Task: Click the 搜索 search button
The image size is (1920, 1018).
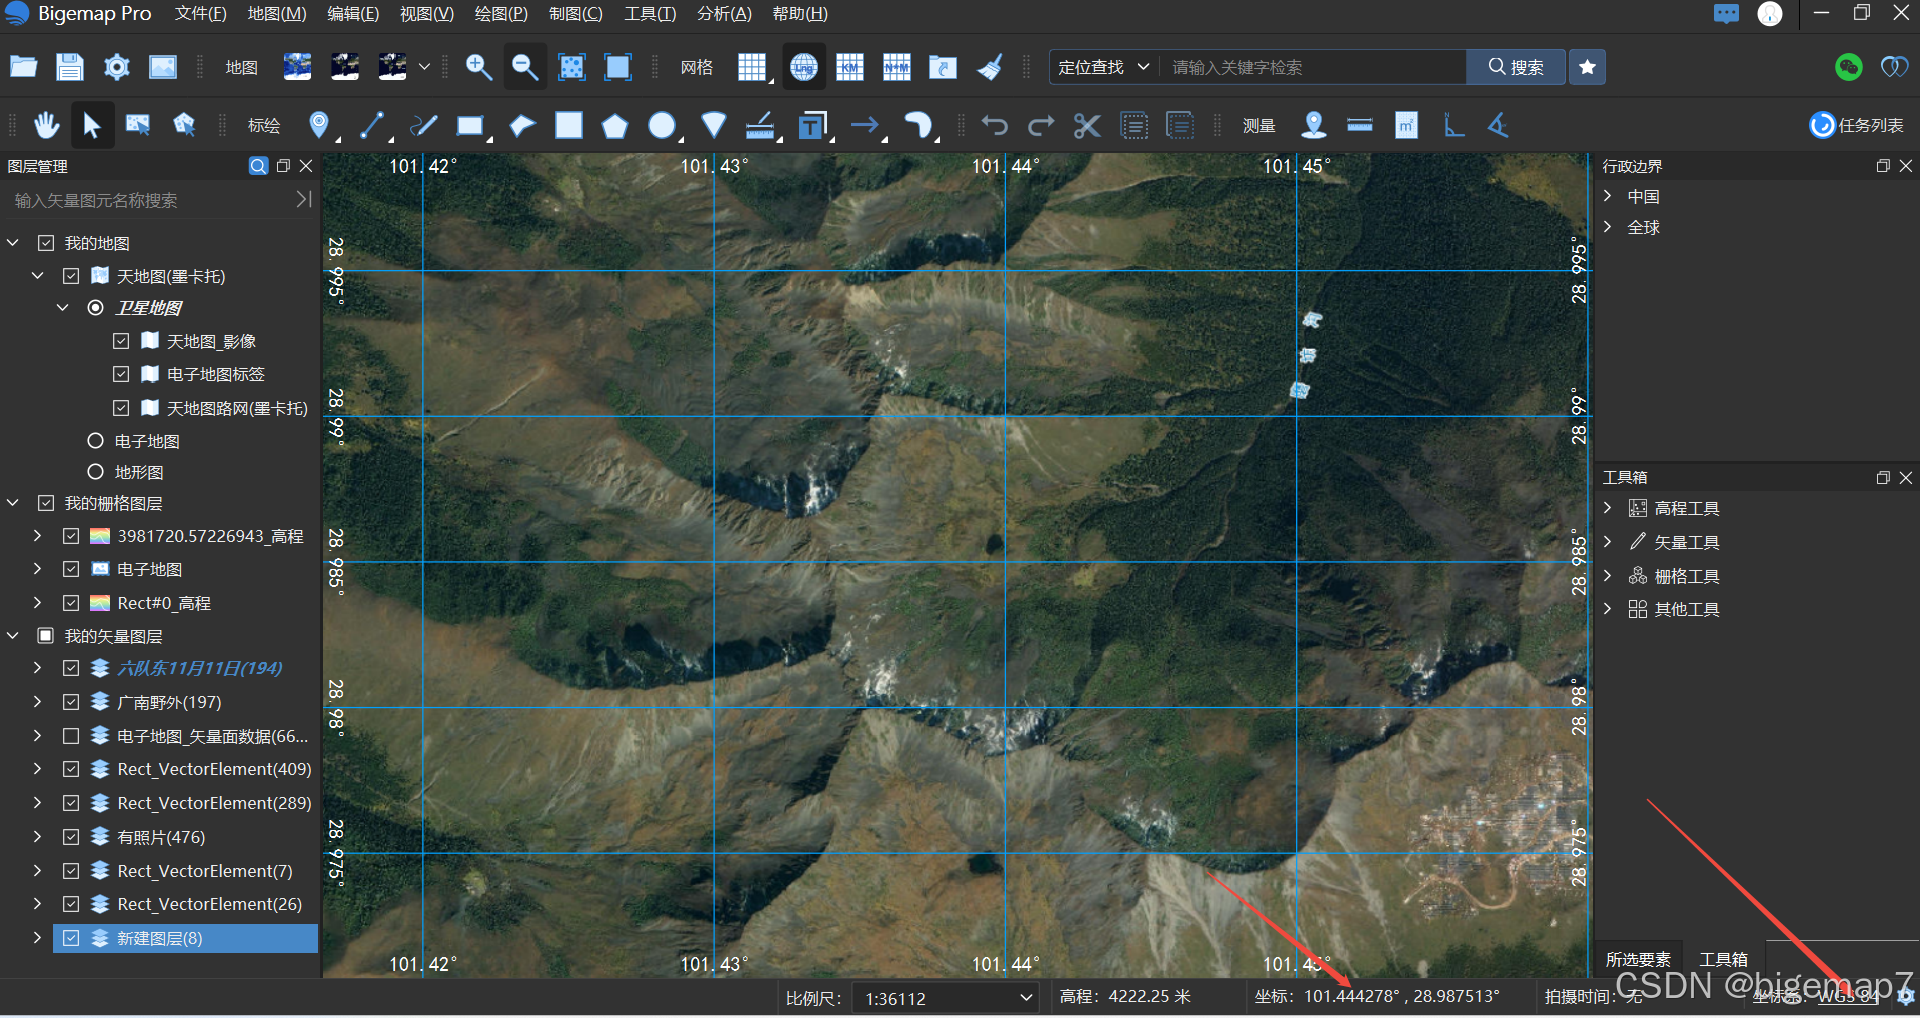Action: [1516, 67]
